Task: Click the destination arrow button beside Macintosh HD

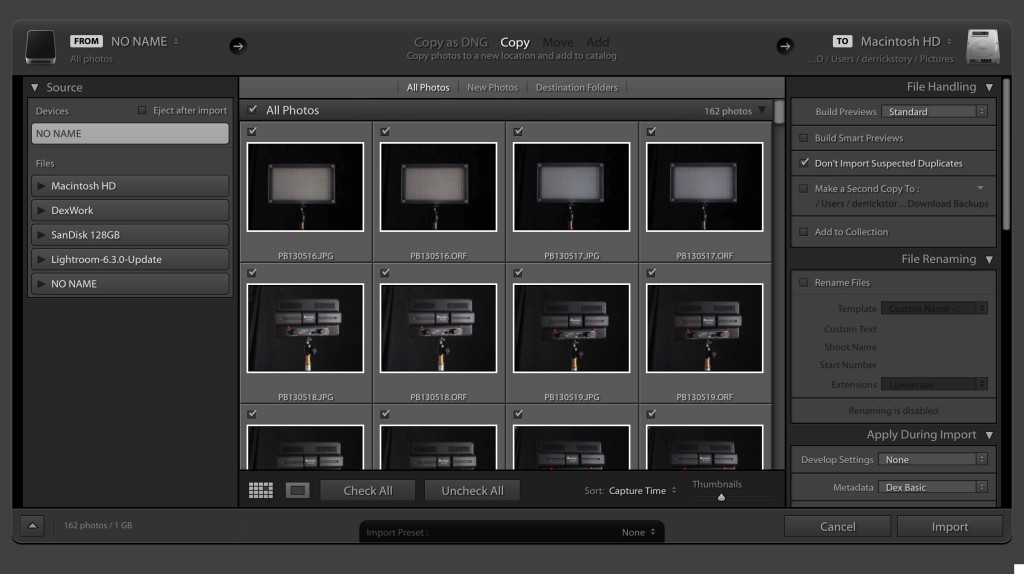Action: pyautogui.click(x=784, y=45)
